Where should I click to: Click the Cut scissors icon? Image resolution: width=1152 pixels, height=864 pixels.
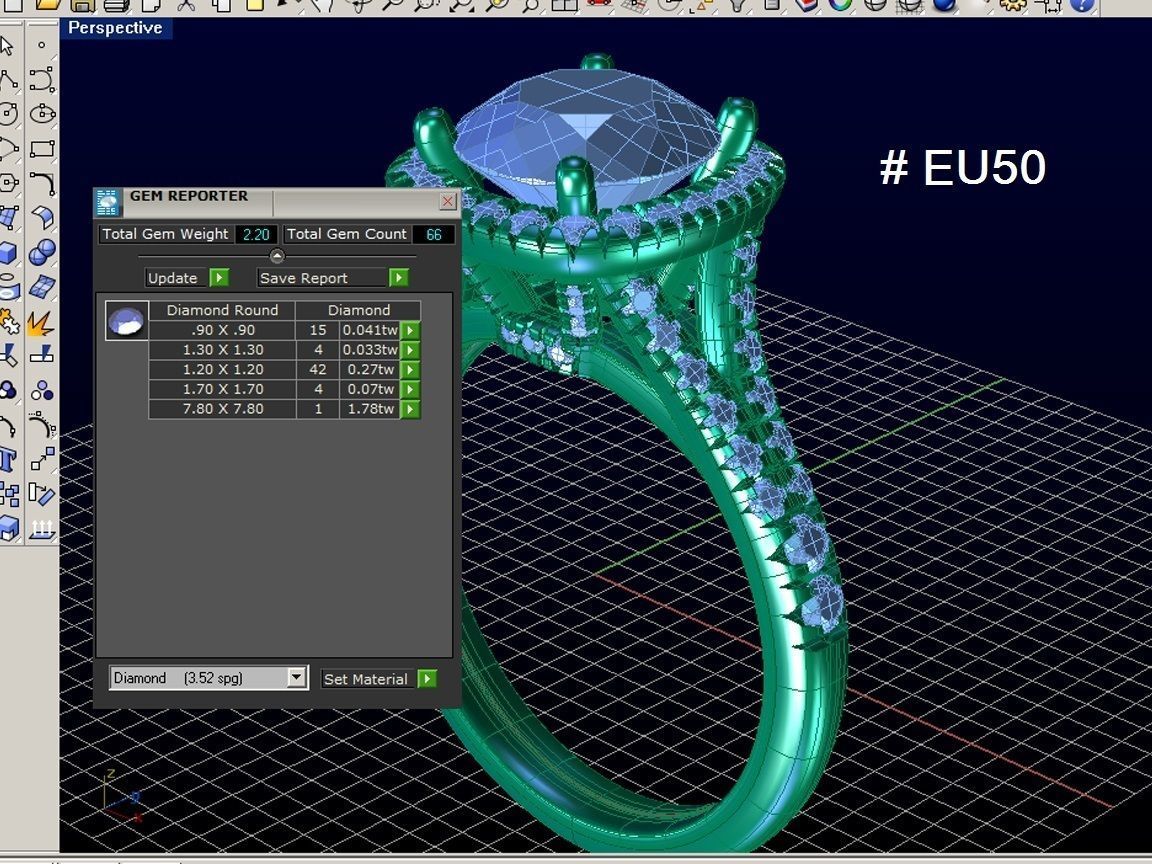186,5
